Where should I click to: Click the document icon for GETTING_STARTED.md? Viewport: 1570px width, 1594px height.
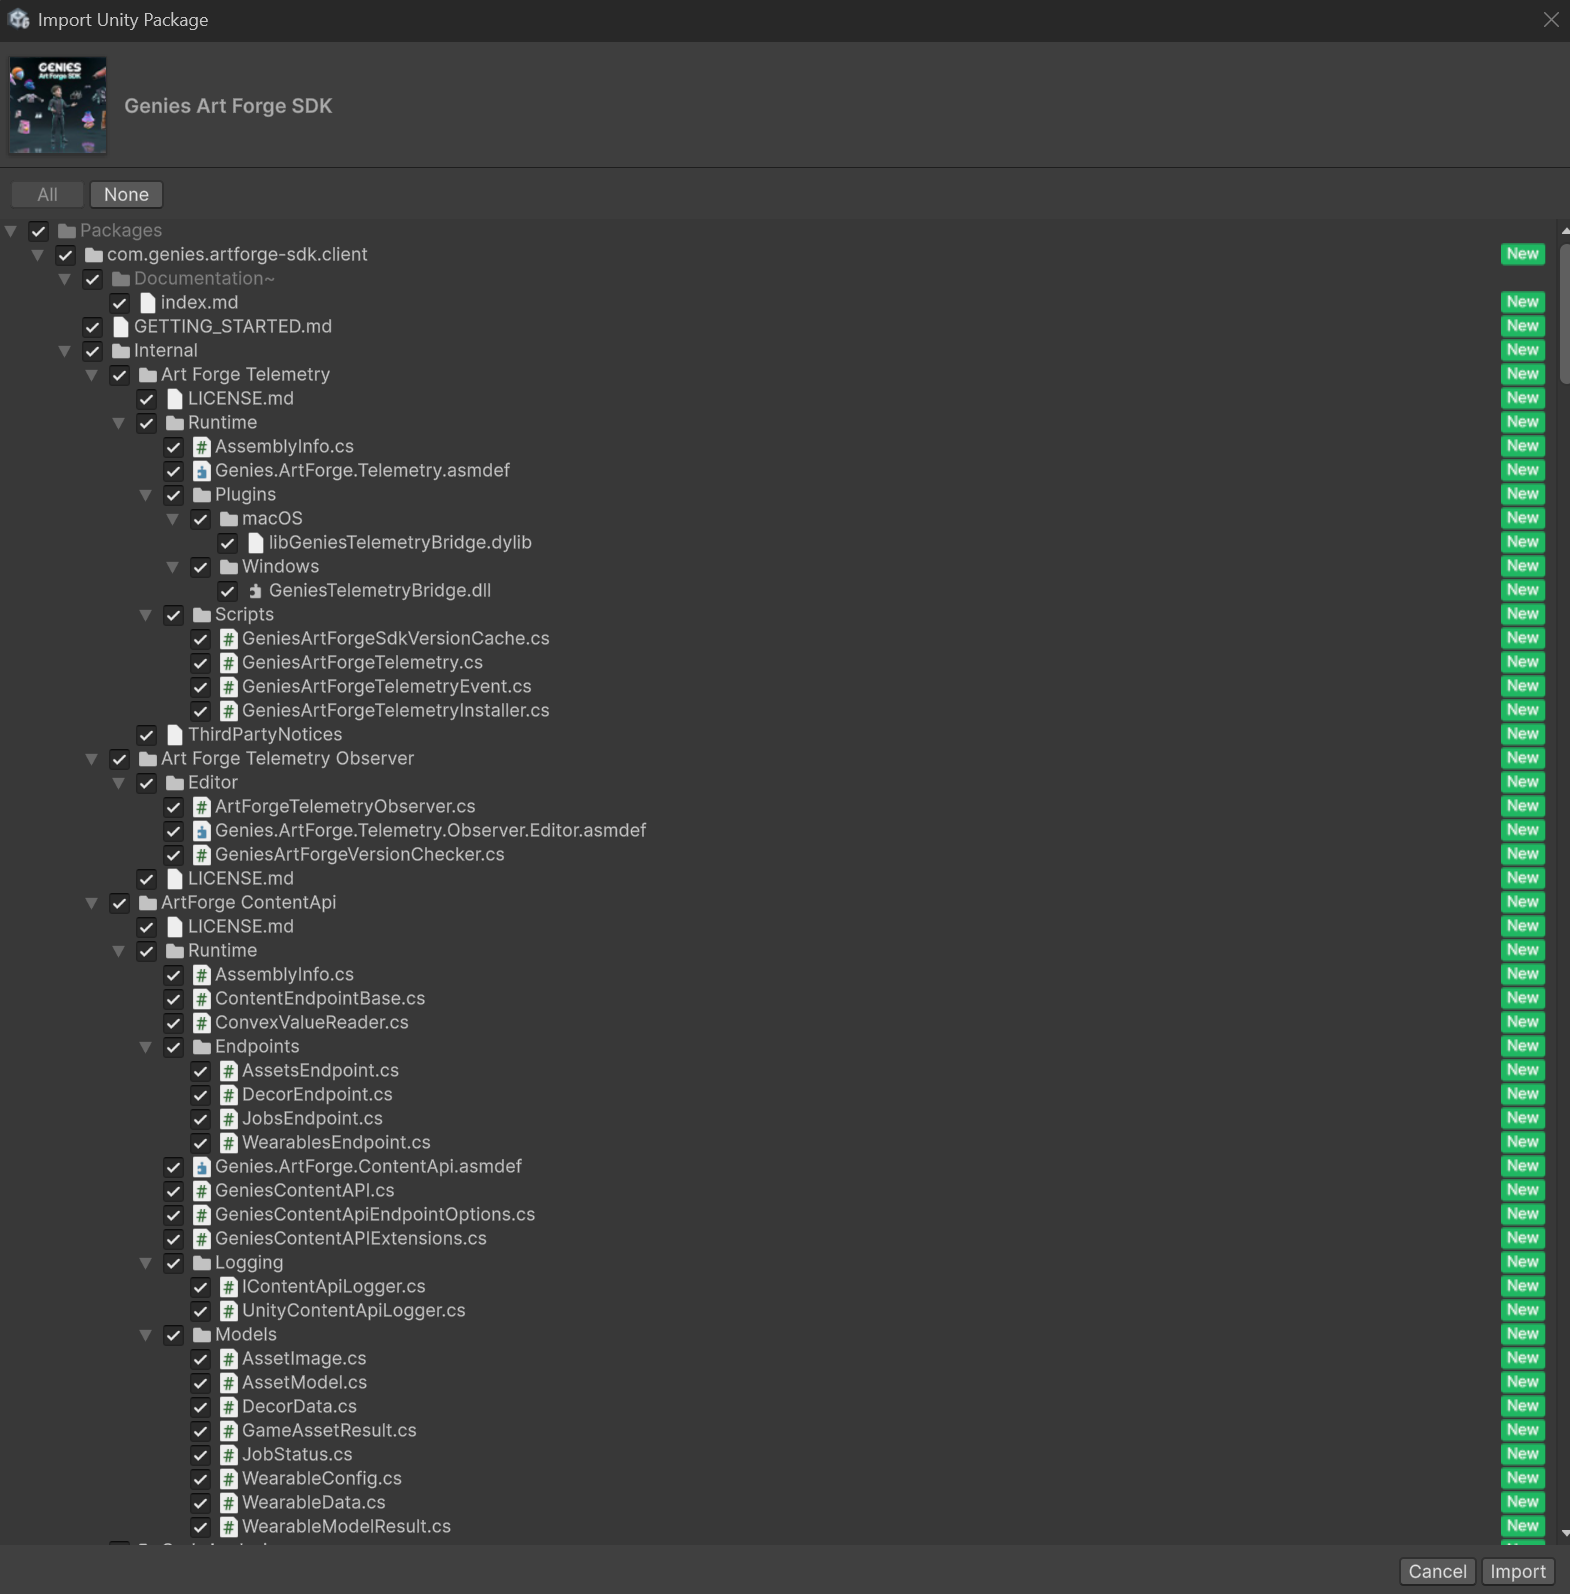pos(121,327)
